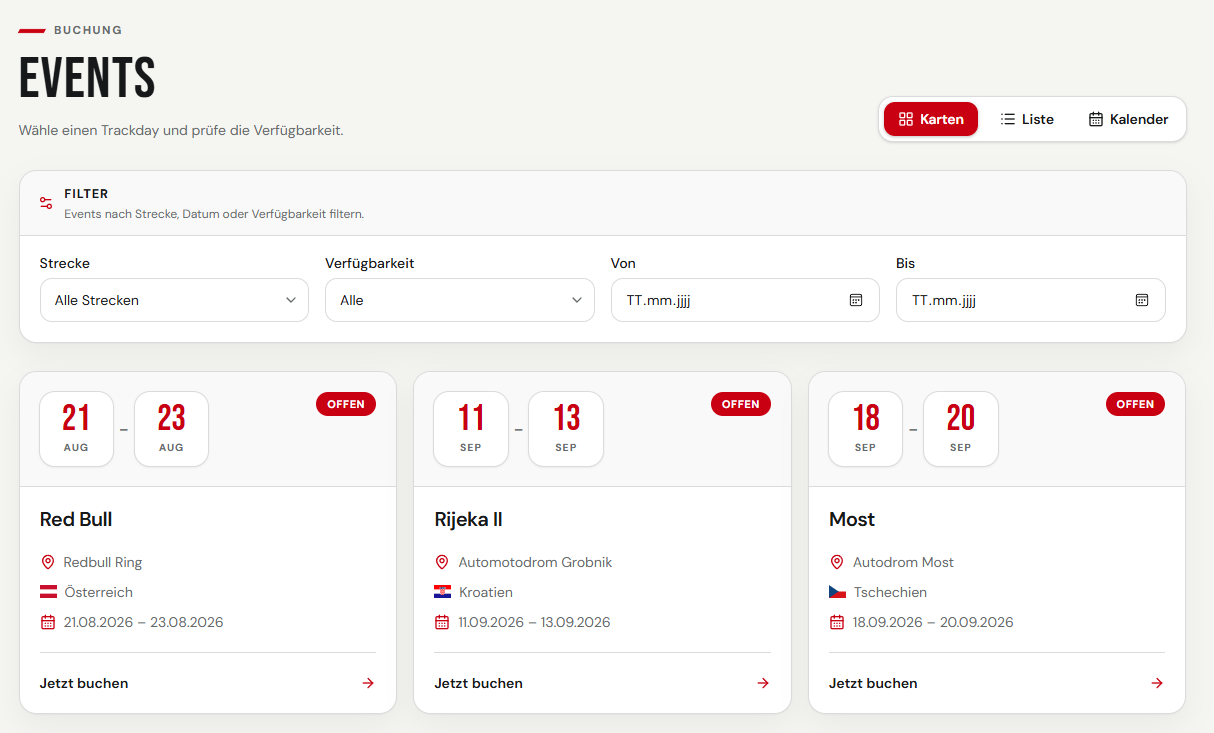Click the Bis date input field

1031,300
